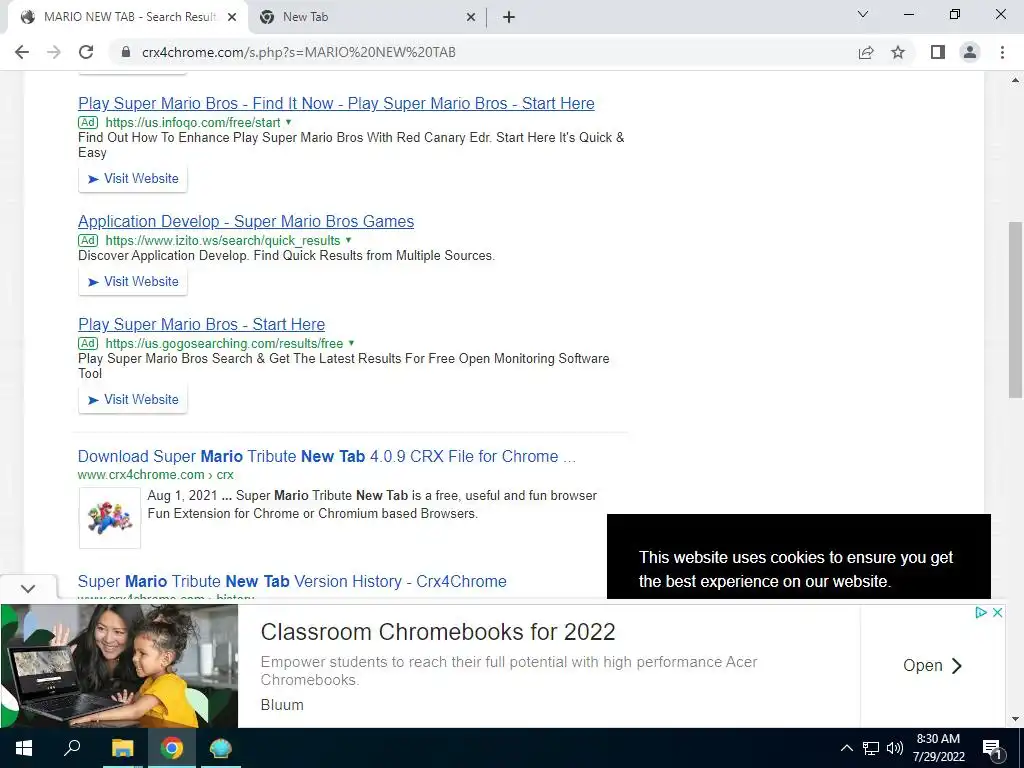Click the https://us.gogosearching.com/results/free URL text
The width and height of the screenshot is (1024, 768).
[x=224, y=344]
